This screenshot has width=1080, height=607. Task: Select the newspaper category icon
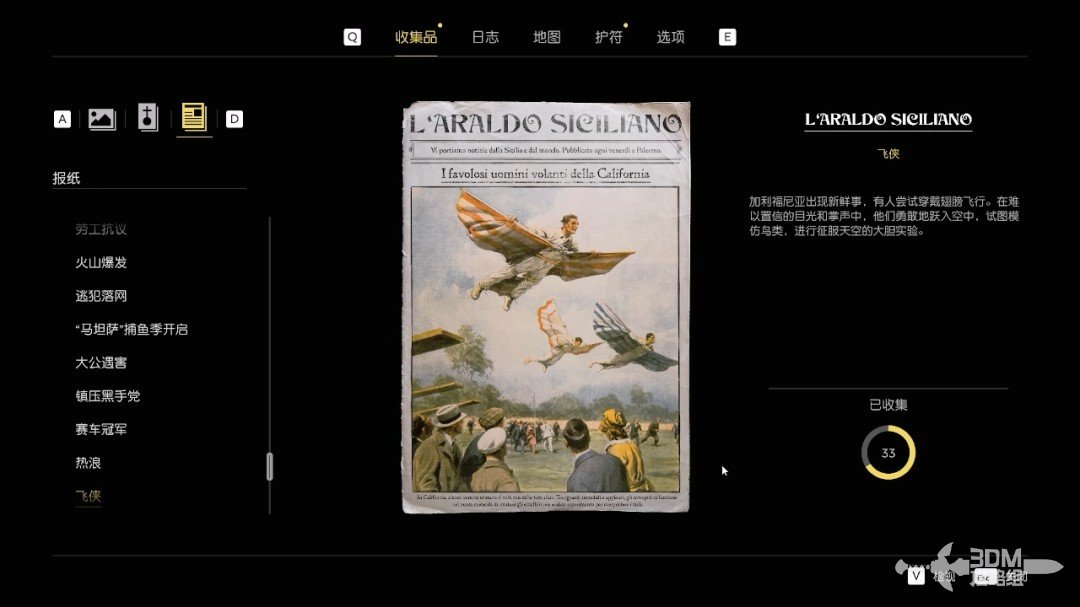(x=194, y=117)
